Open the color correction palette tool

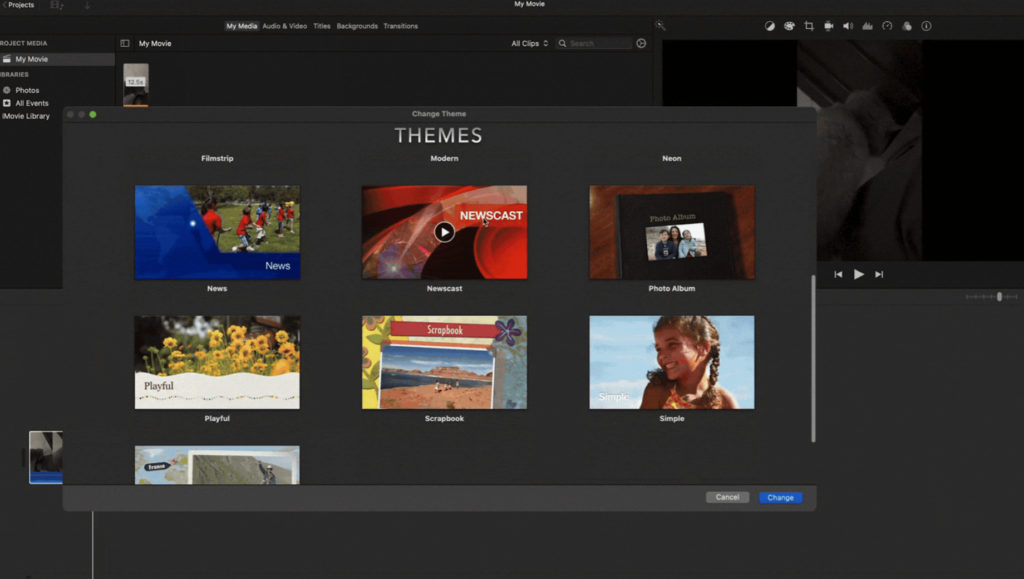tap(789, 26)
